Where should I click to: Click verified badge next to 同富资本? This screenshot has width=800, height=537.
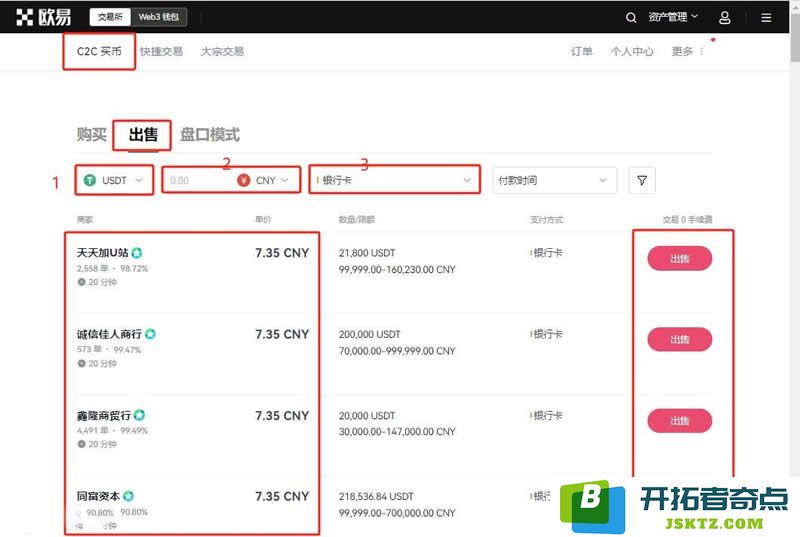coord(129,496)
